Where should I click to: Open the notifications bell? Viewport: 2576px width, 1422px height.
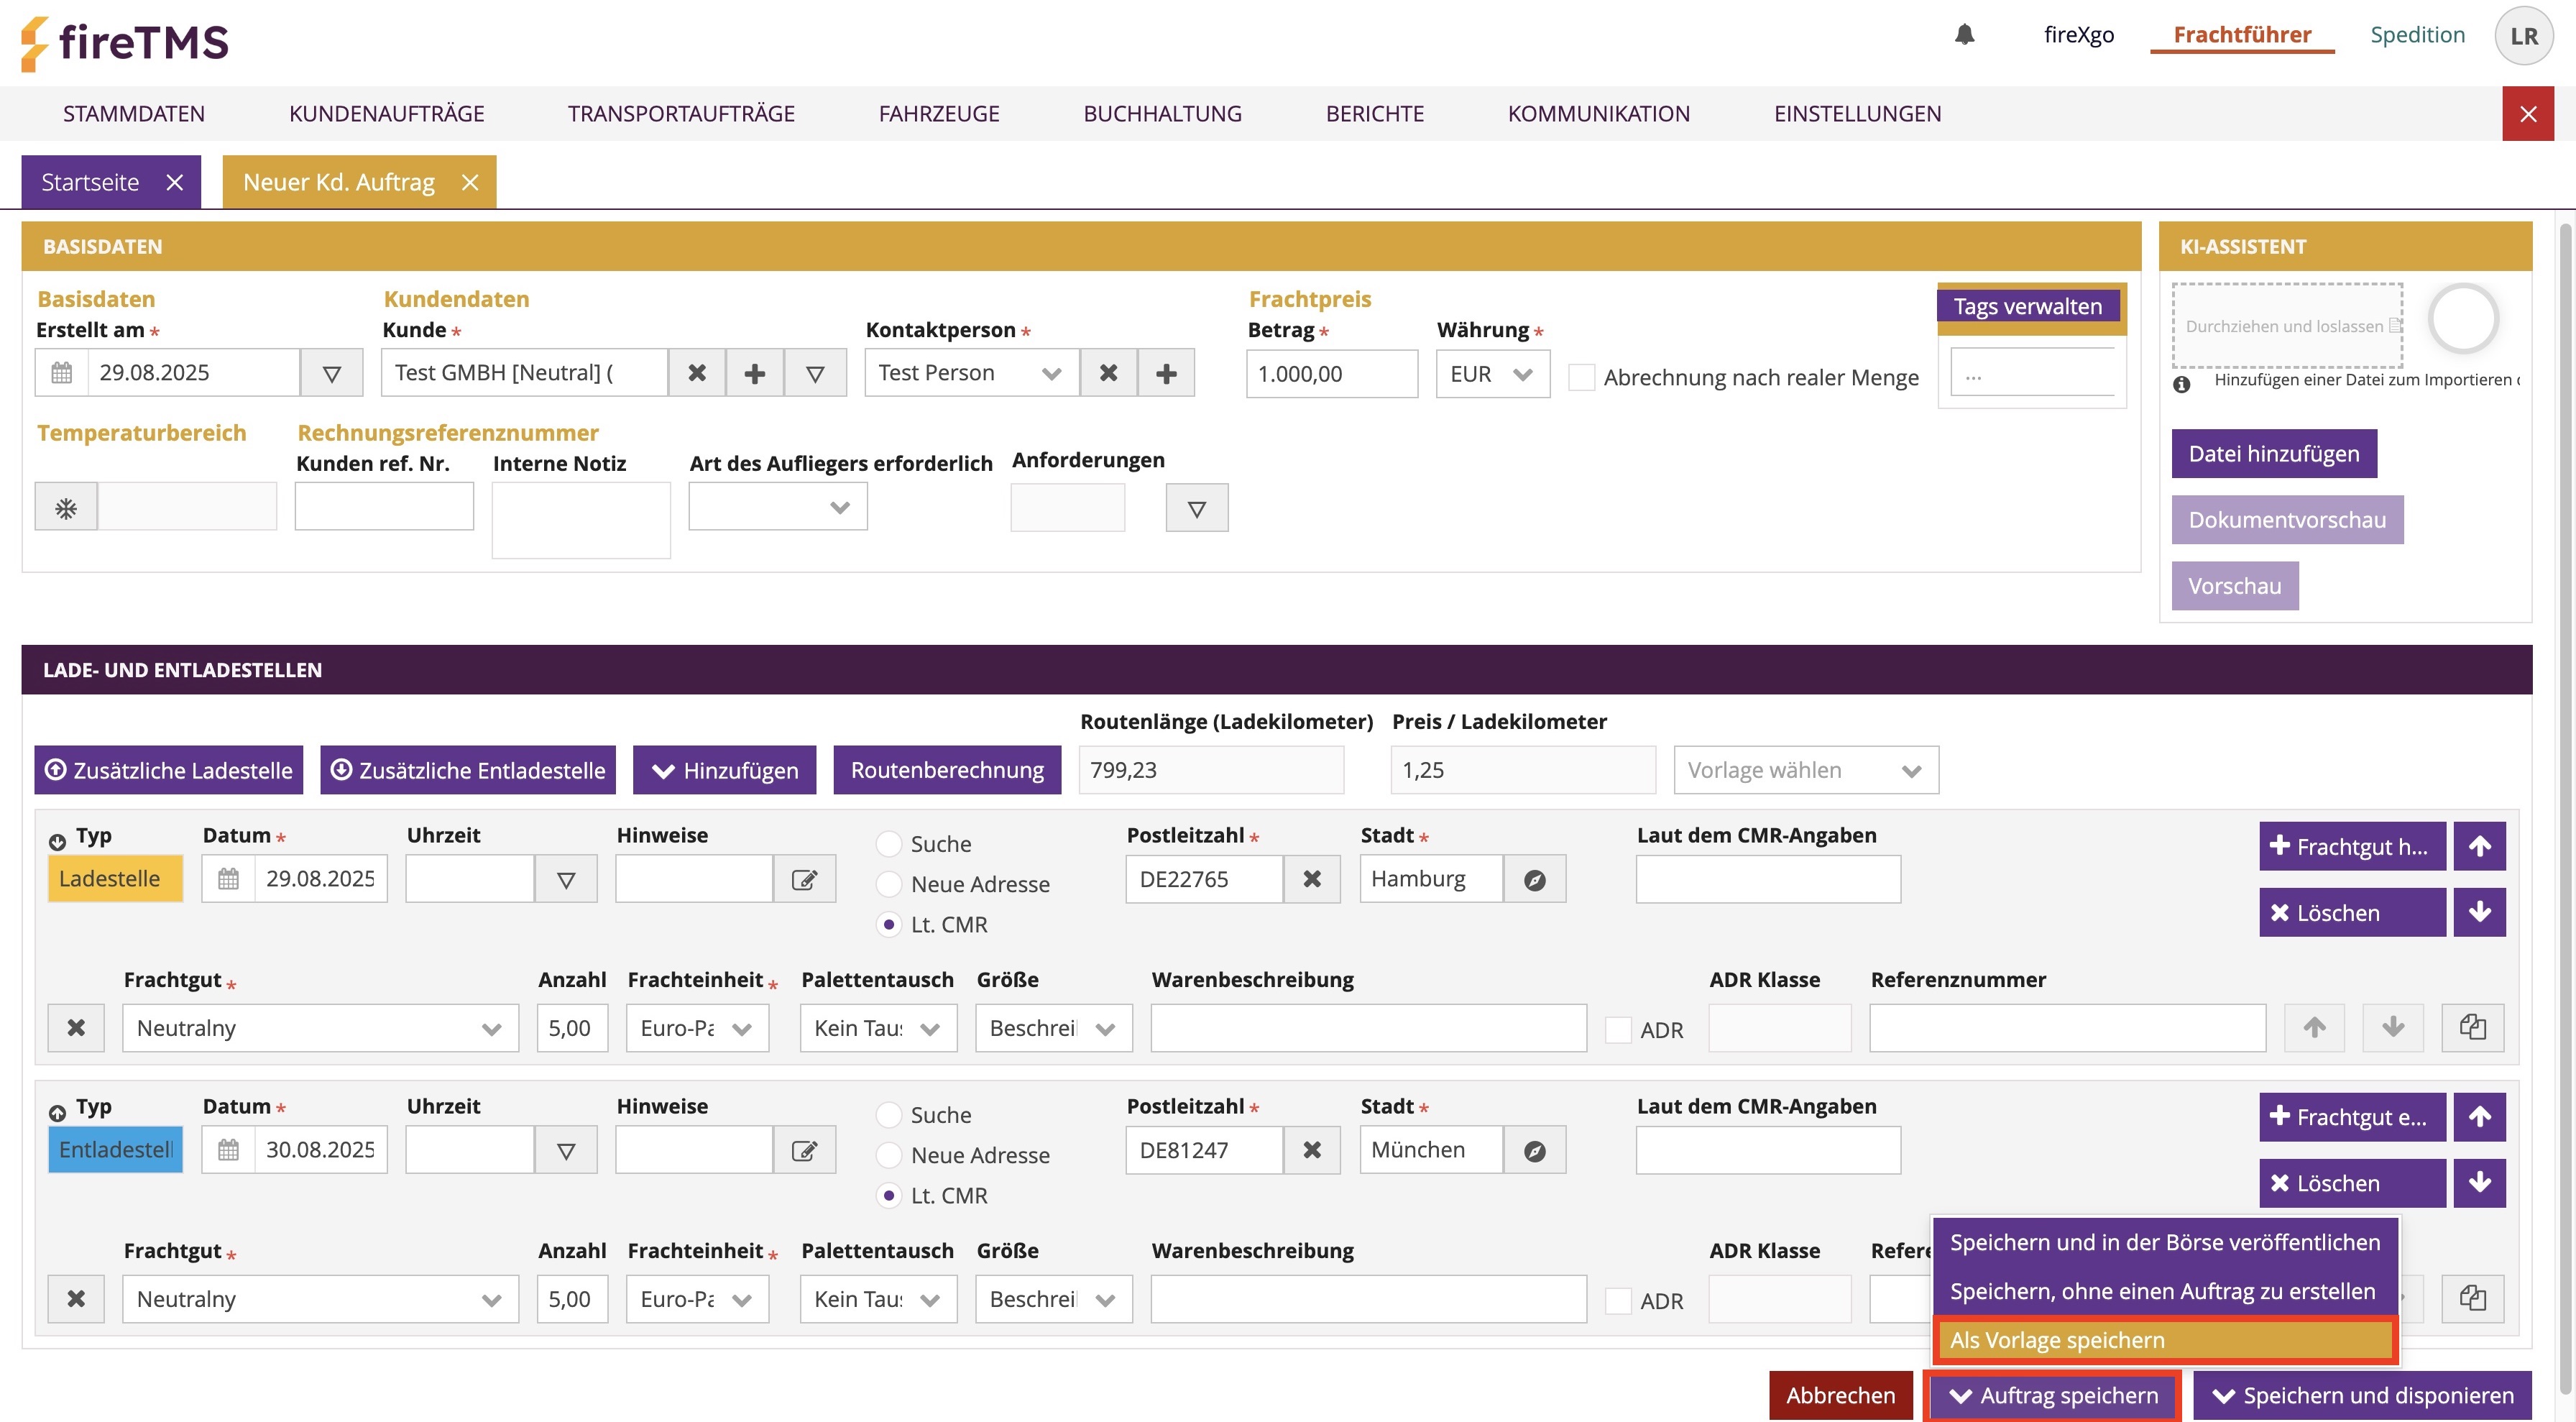tap(1964, 35)
